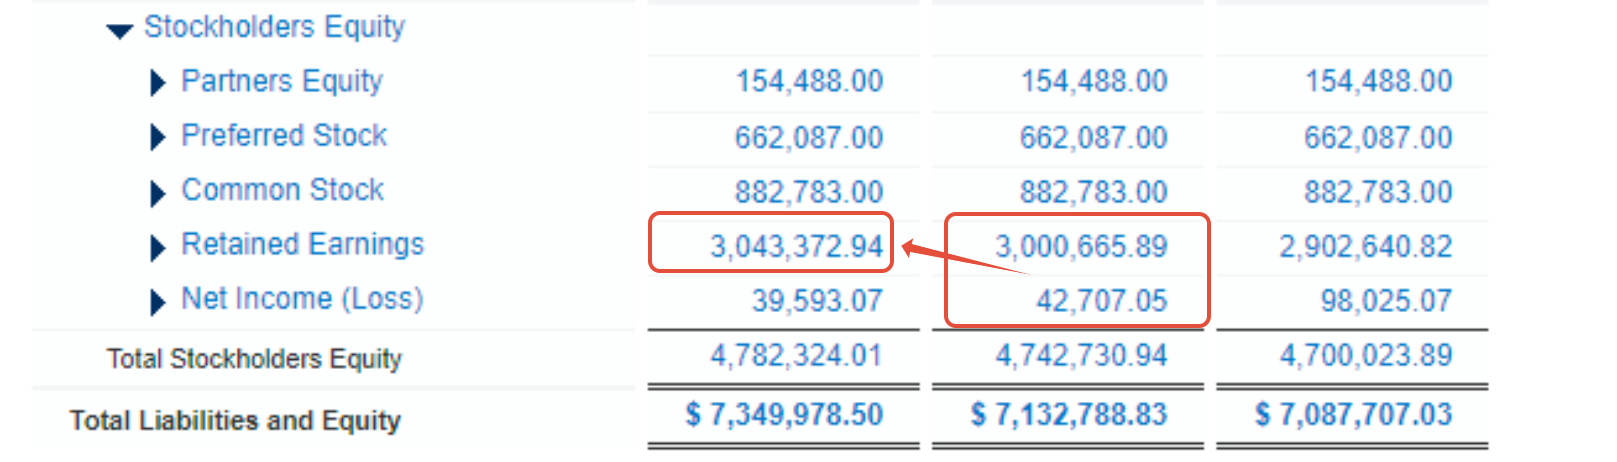
Task: Click Retained Earnings value 3,000,665.89
Action: 1081,246
